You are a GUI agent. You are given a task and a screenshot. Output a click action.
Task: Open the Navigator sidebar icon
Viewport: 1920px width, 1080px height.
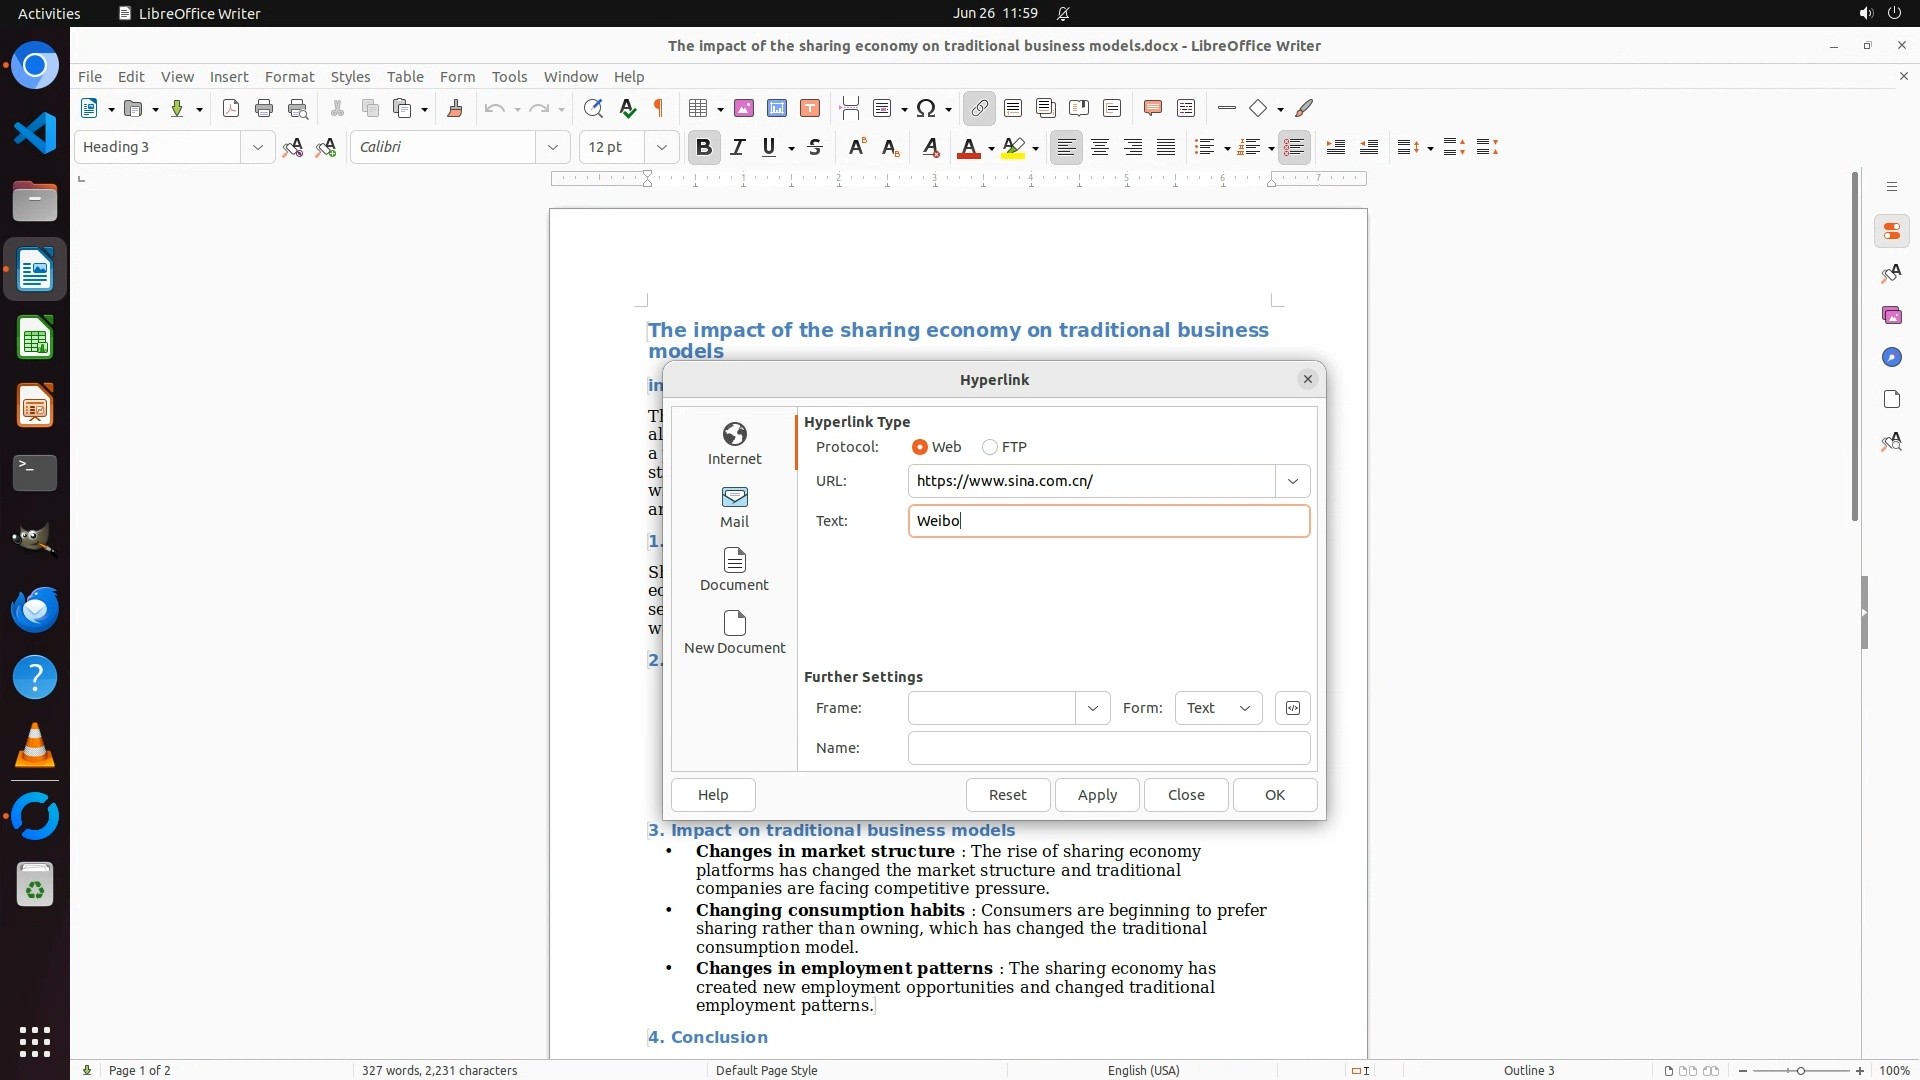pos(1891,357)
